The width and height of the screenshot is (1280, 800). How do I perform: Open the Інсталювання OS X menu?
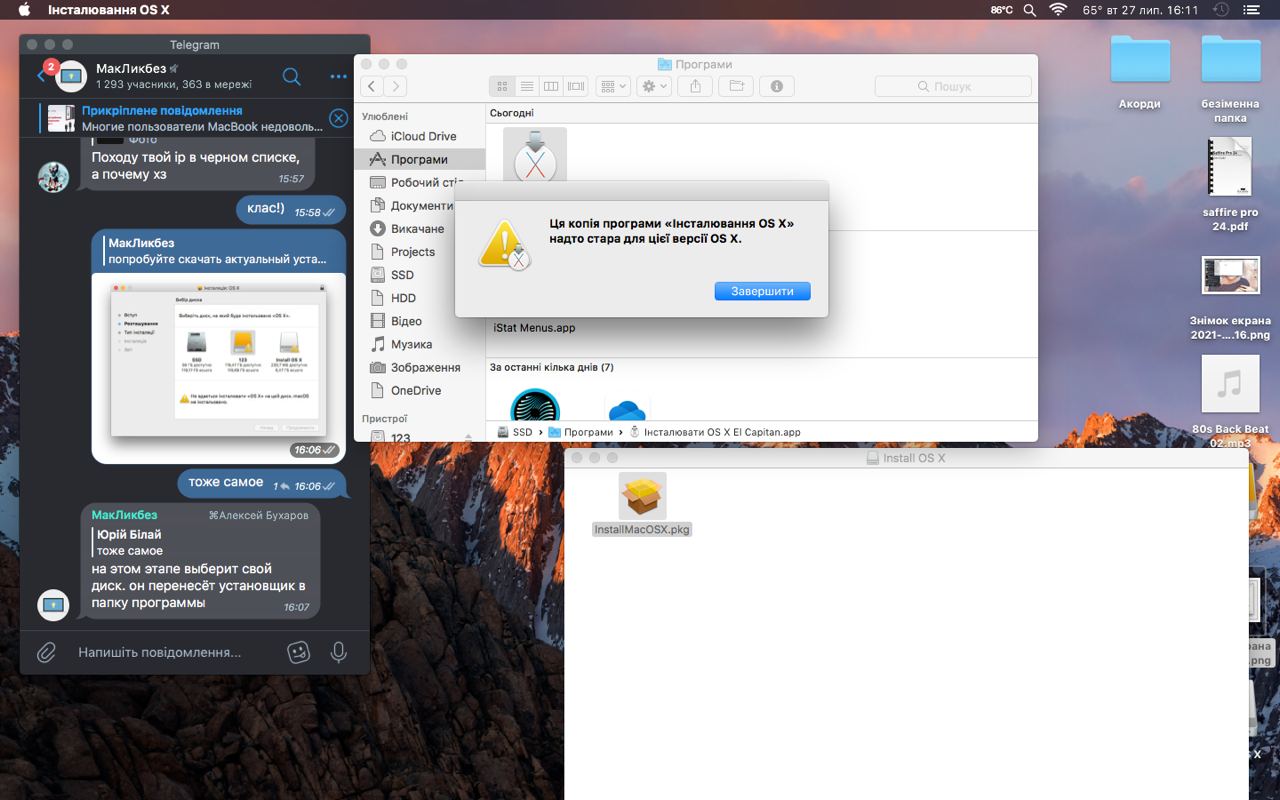point(109,10)
